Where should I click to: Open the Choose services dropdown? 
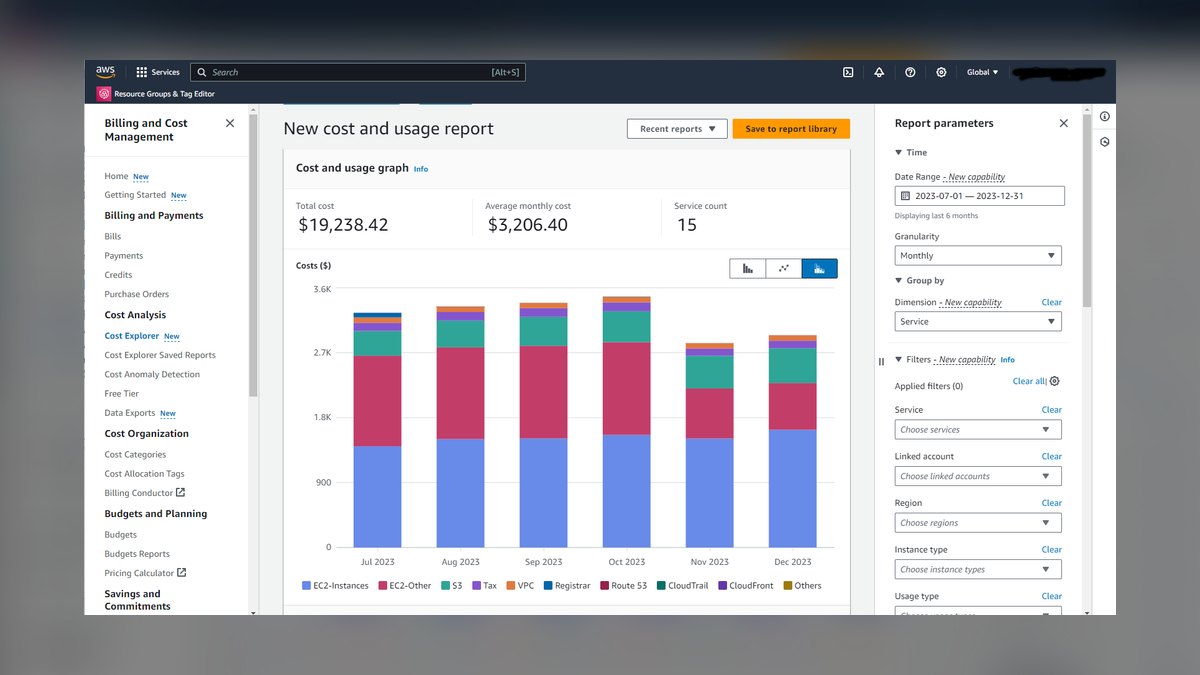coord(978,430)
